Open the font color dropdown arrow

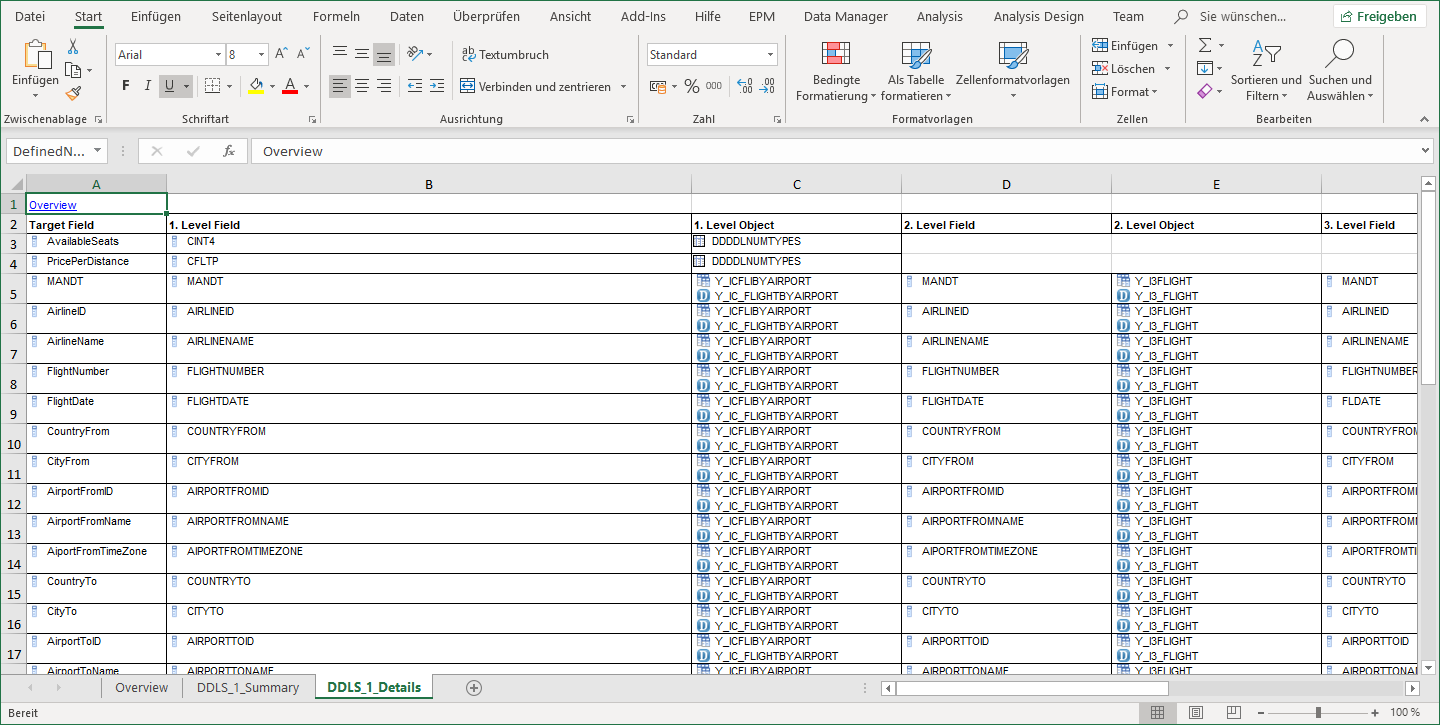tap(307, 86)
